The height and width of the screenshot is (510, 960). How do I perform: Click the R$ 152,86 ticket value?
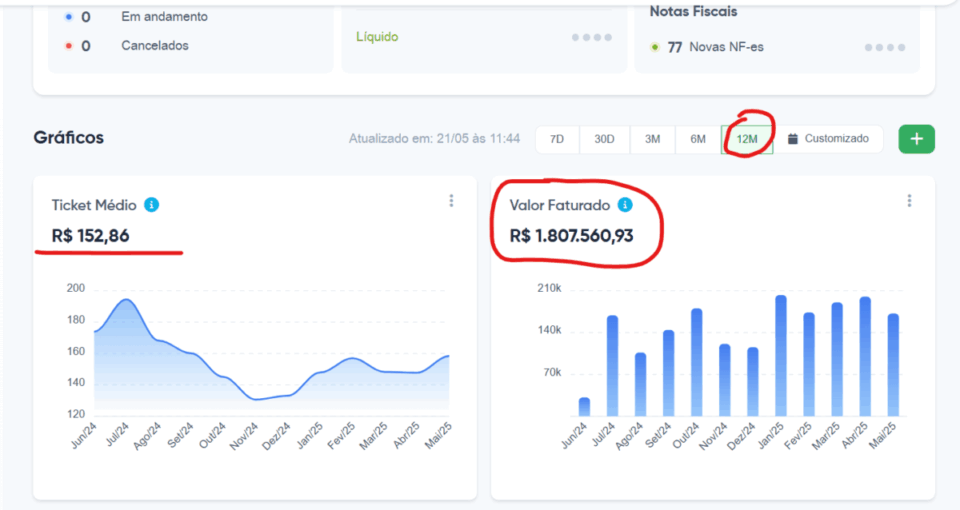coord(91,236)
